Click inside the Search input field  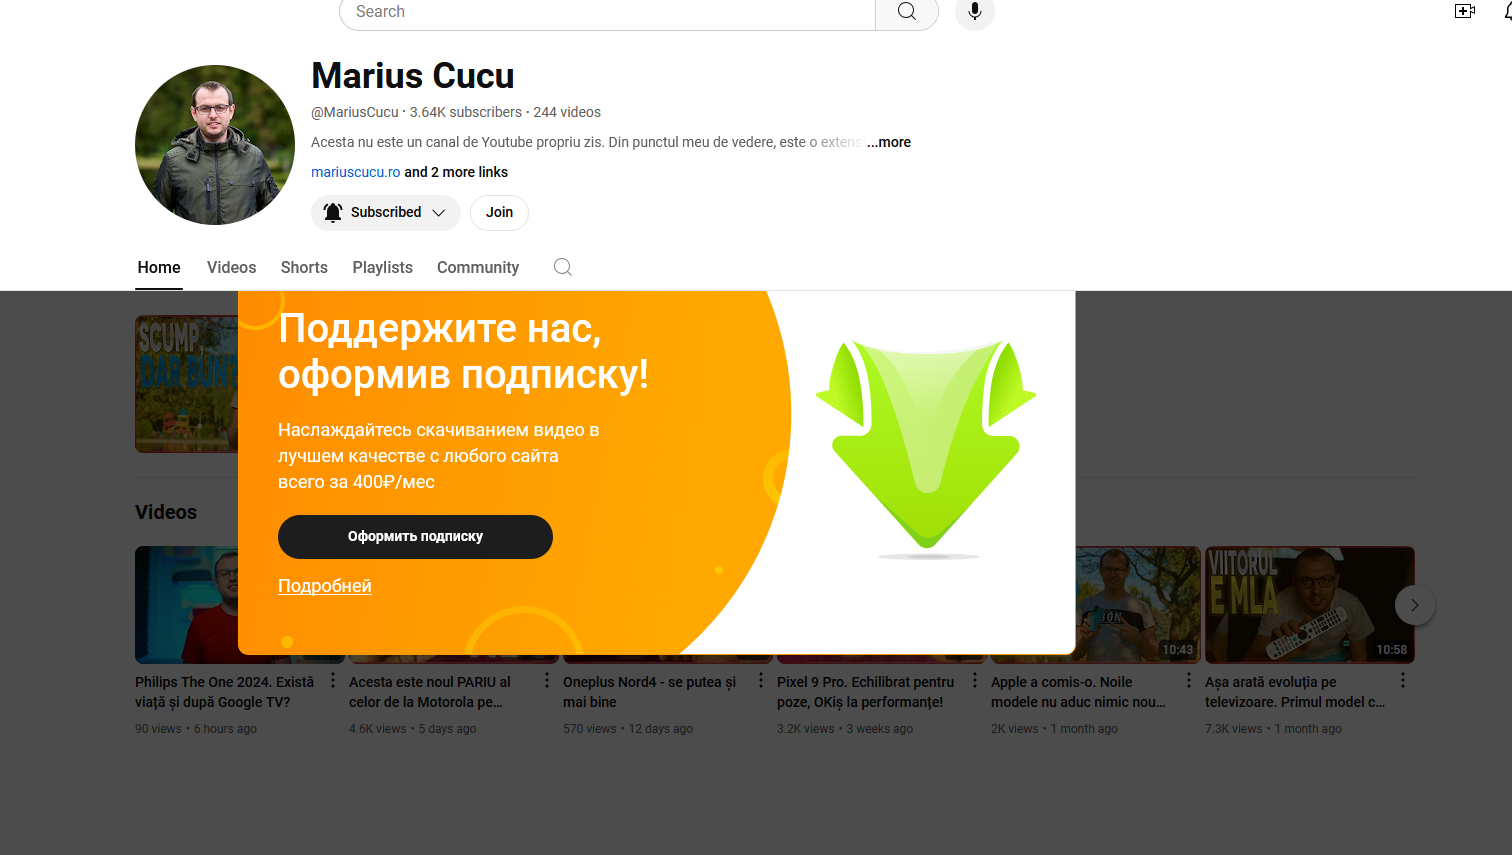(608, 12)
